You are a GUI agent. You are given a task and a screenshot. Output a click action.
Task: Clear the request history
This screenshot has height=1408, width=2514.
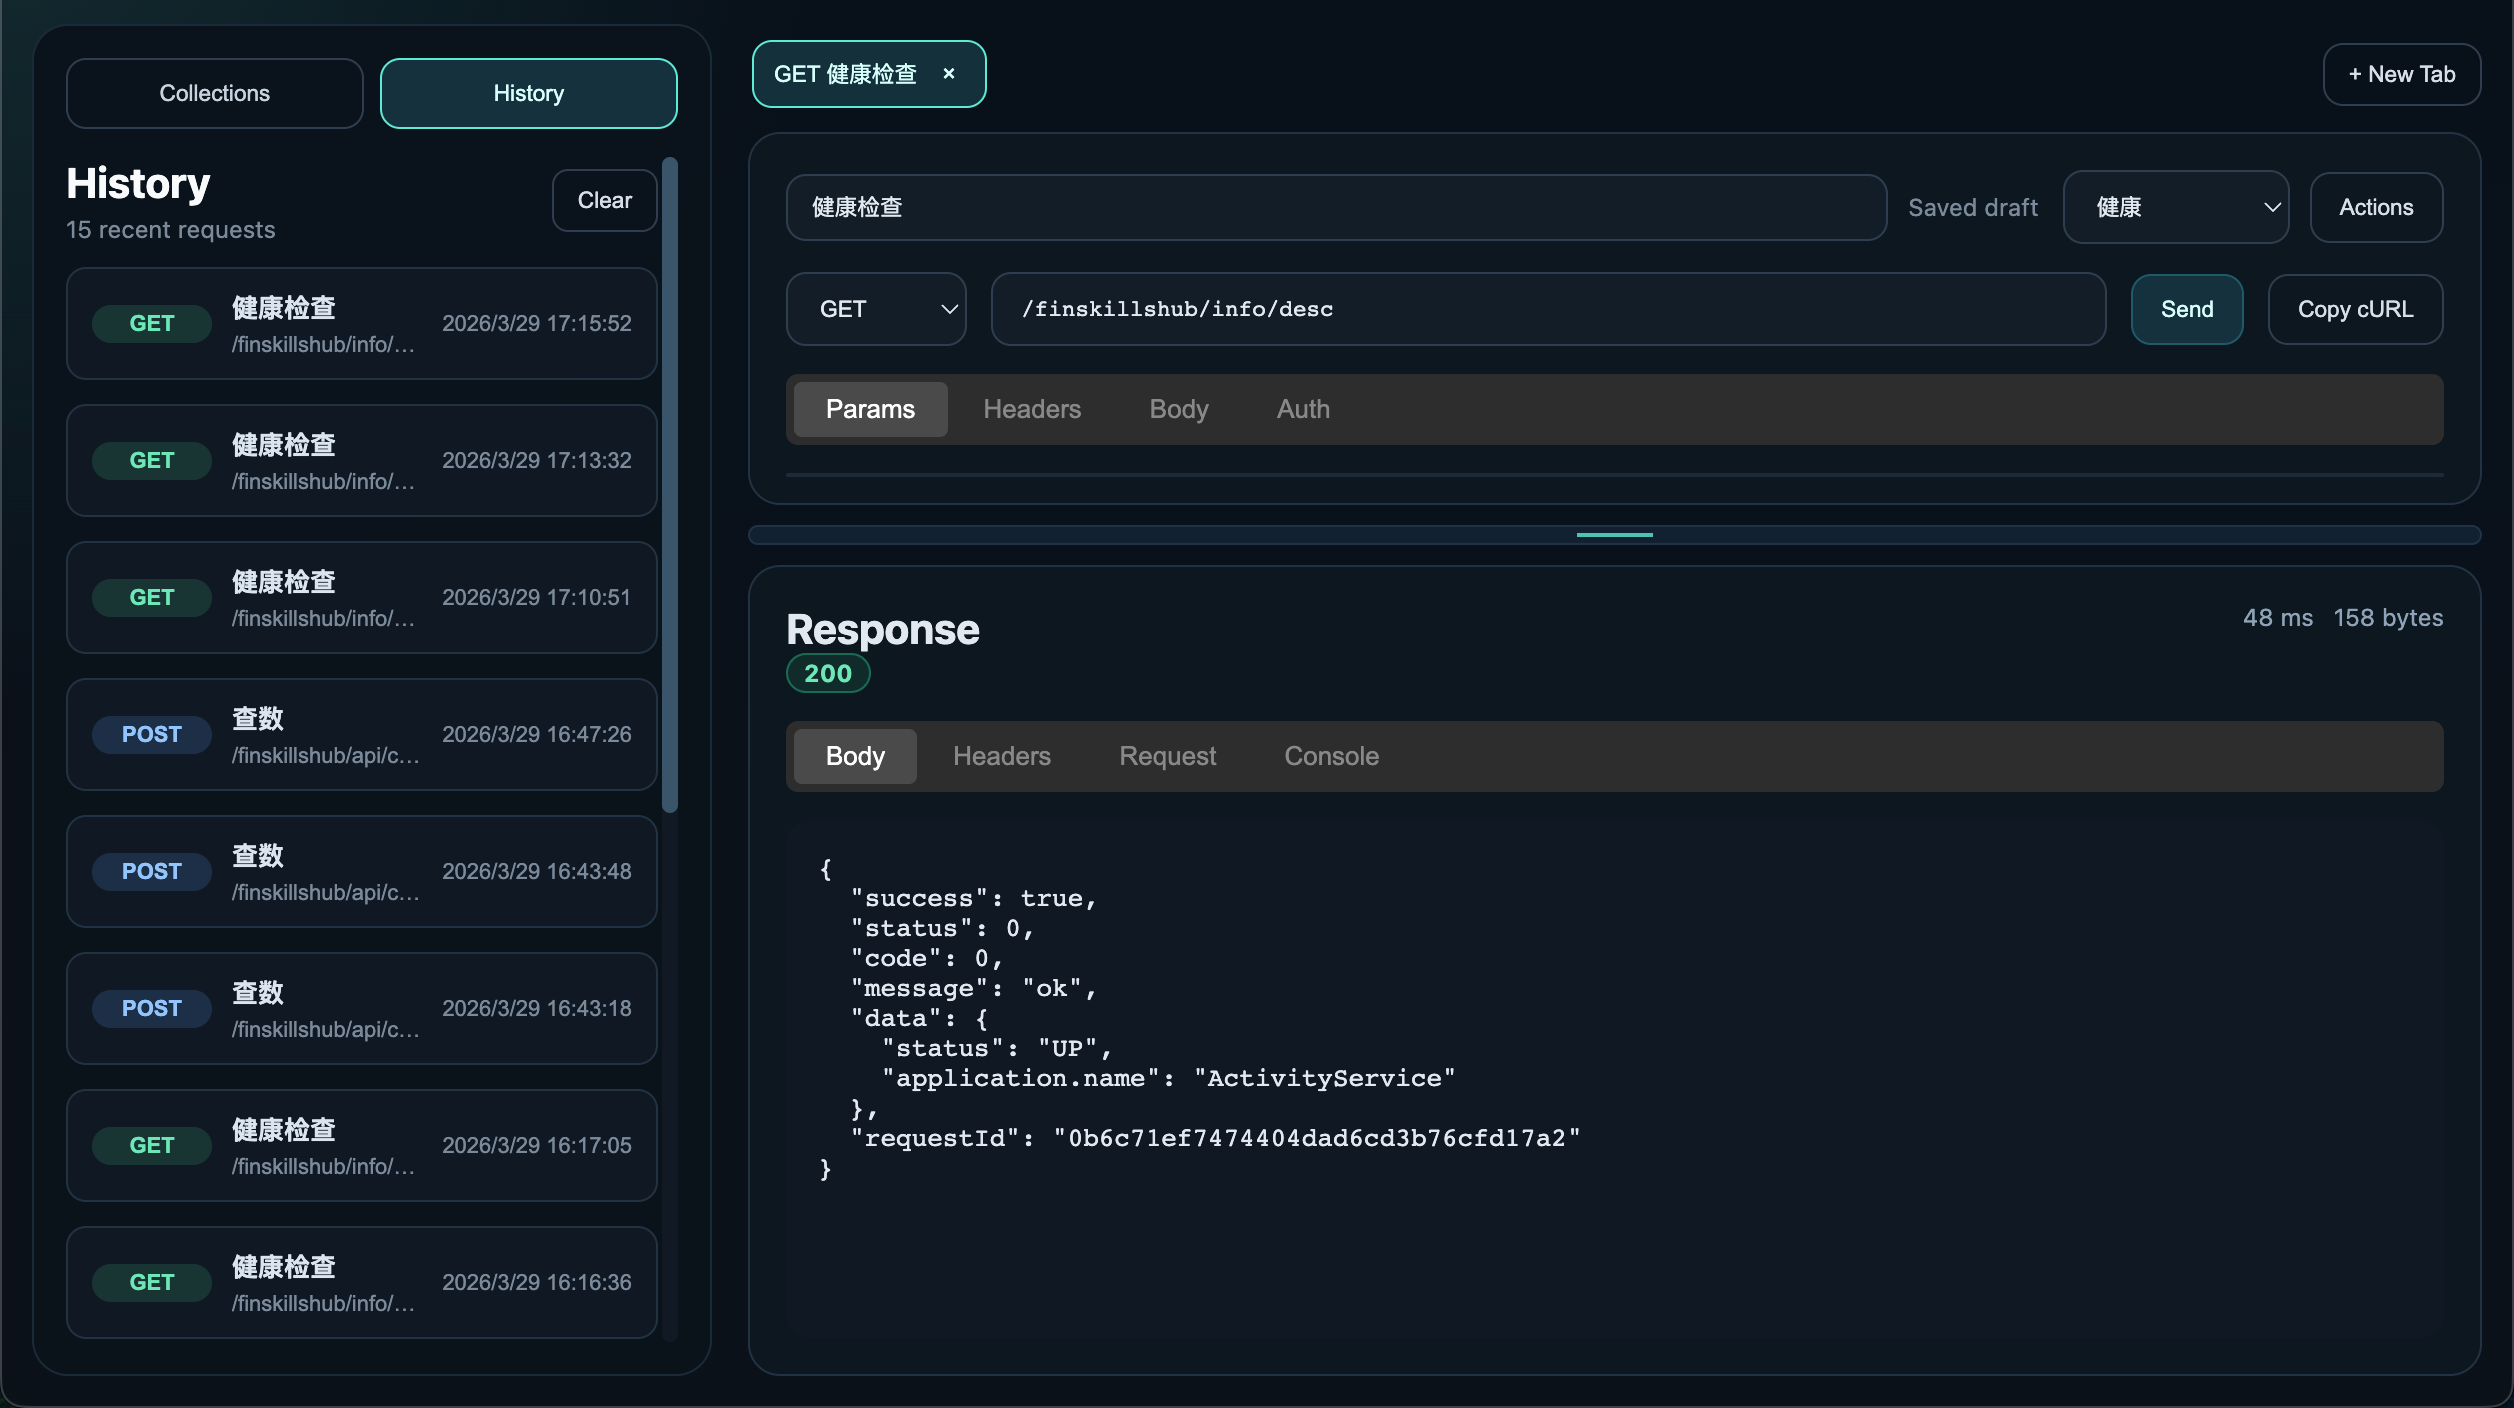click(x=604, y=200)
